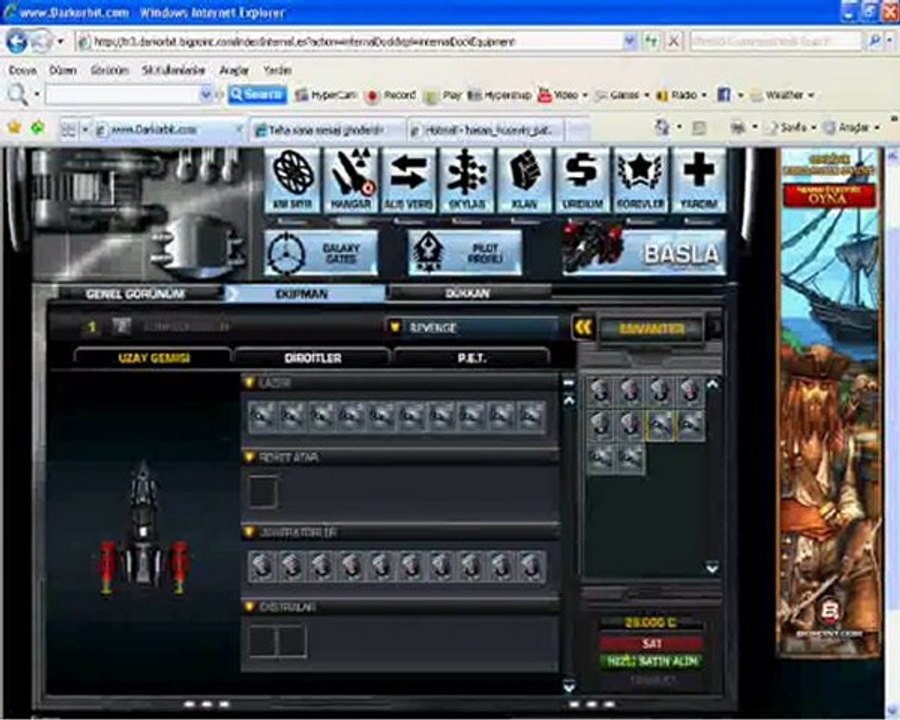Viewport: 900px width, 720px height.
Task: Click the HyperCam toolbar icon
Action: coord(326,95)
